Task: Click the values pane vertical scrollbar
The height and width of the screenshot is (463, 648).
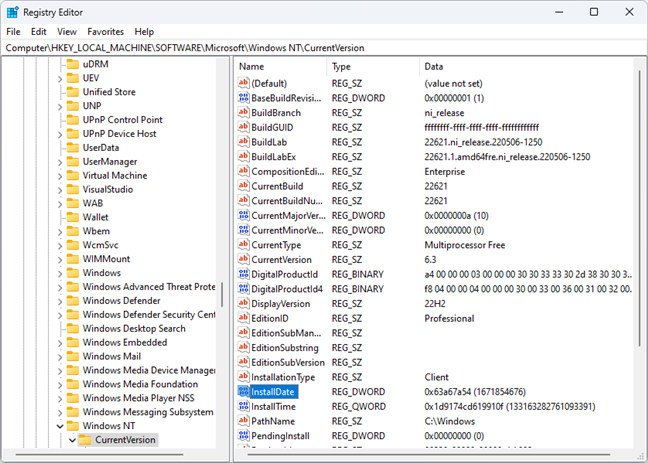Action: pyautogui.click(x=640, y=209)
